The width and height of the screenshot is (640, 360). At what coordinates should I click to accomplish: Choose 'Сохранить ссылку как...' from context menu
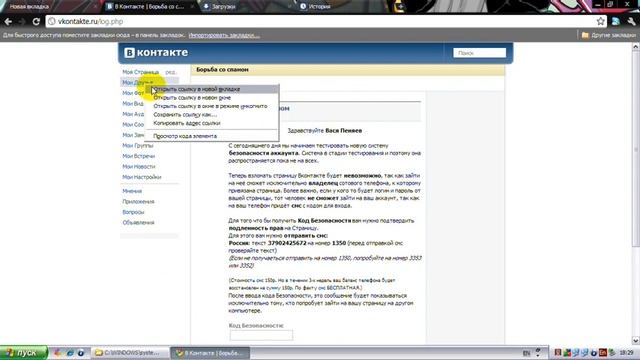click(x=212, y=115)
